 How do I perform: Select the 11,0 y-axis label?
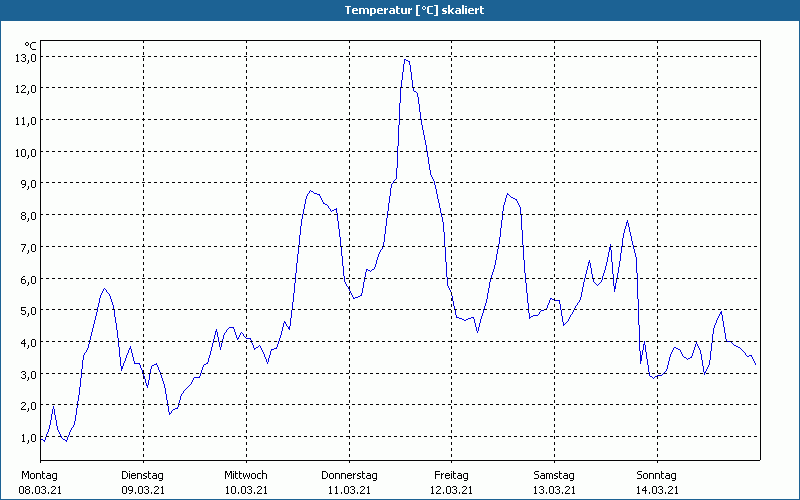tap(26, 121)
